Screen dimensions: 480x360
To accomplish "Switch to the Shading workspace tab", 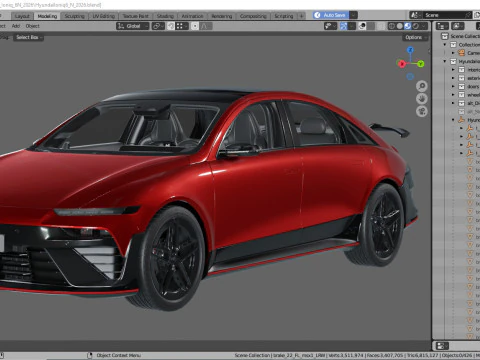I will pyautogui.click(x=165, y=16).
